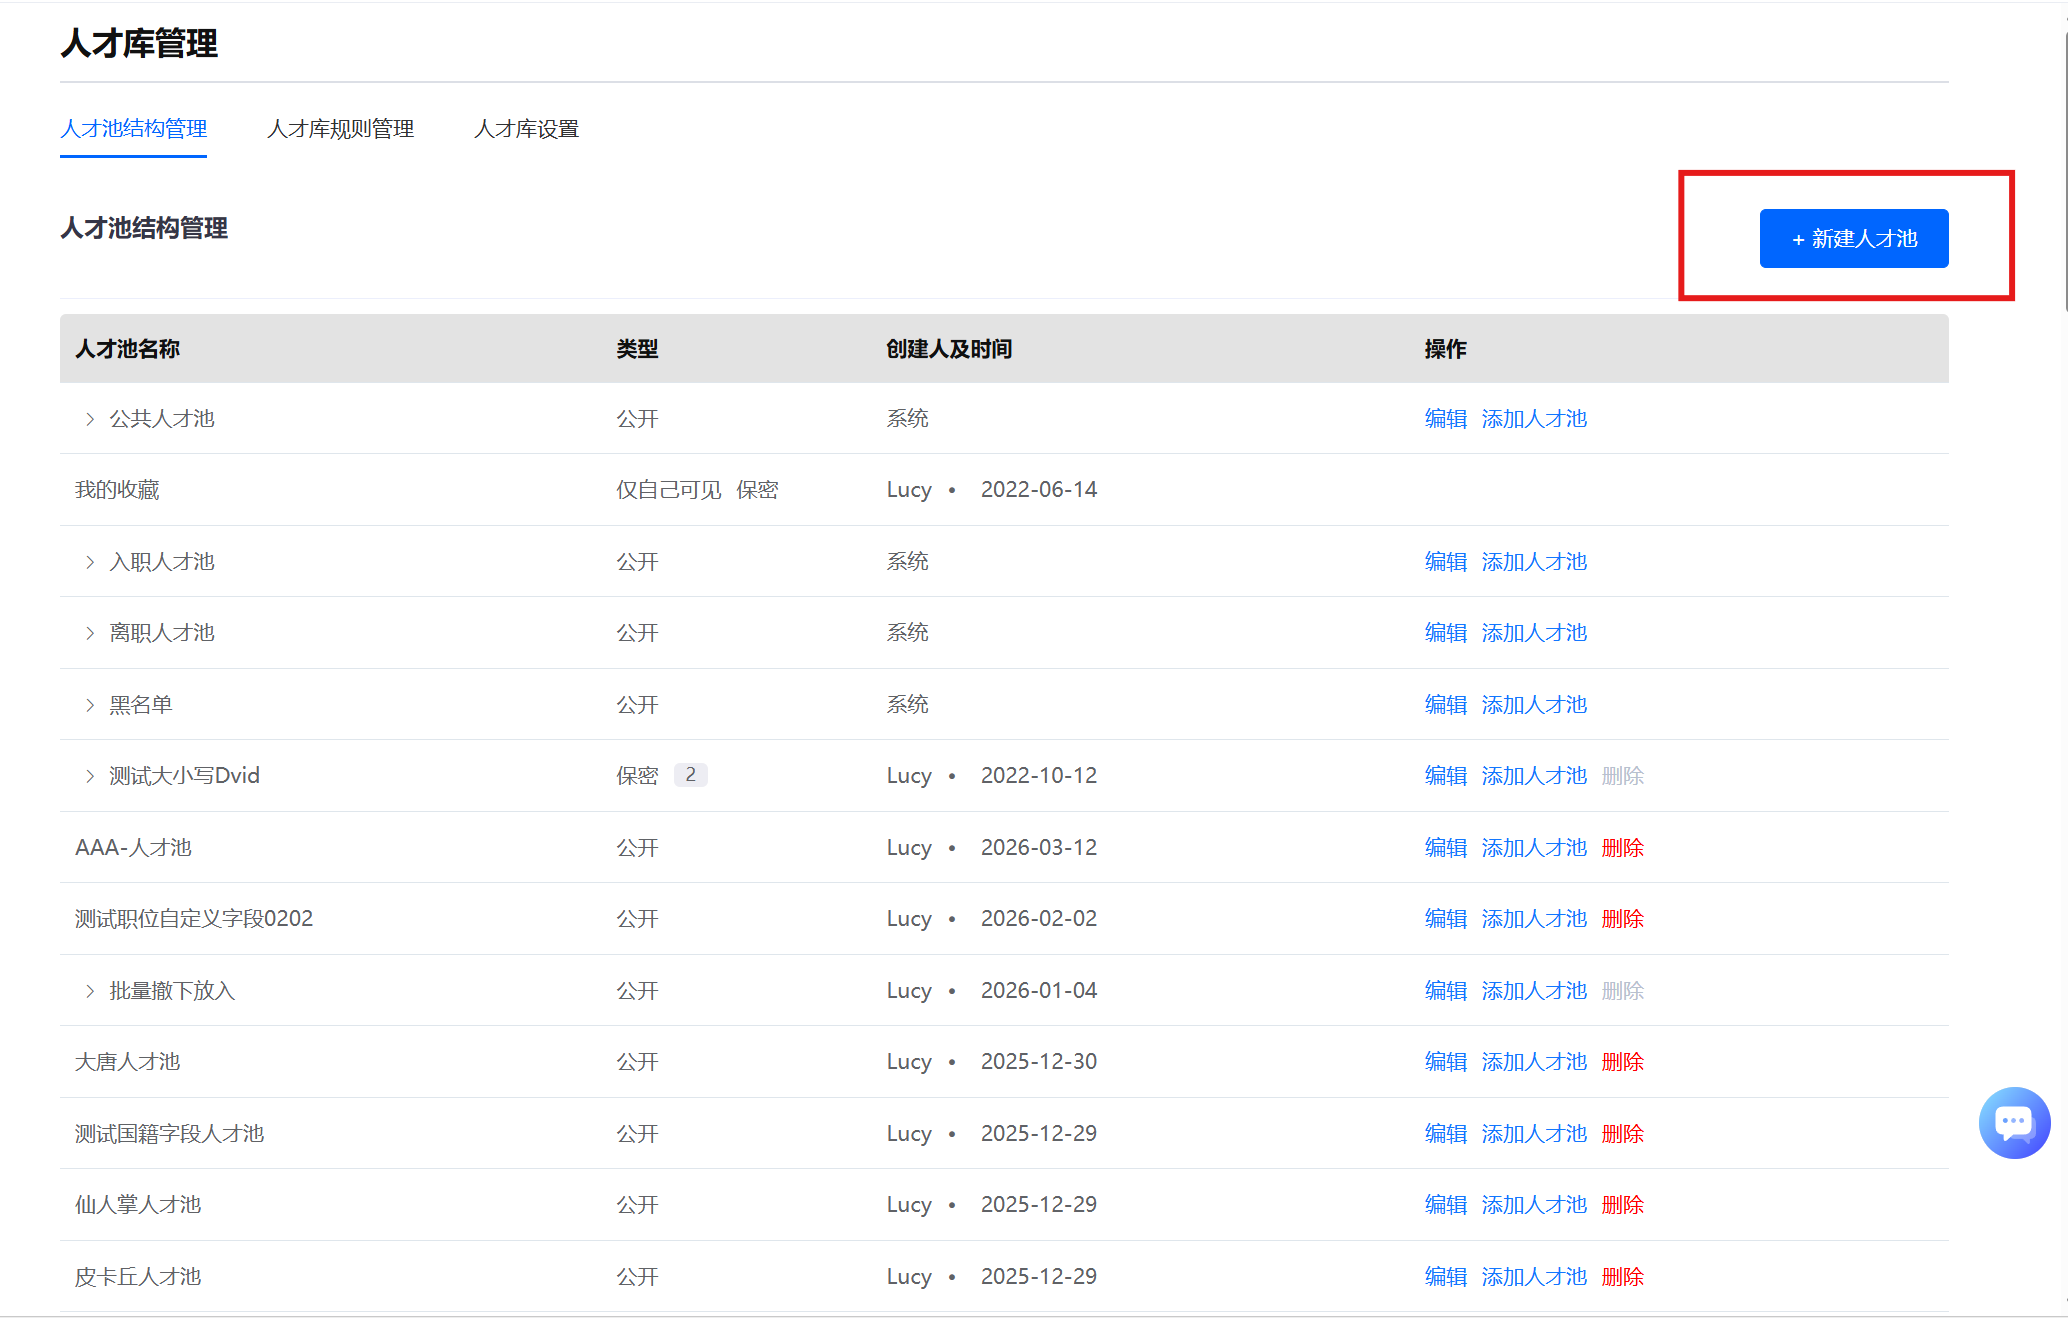Click the 操作 column header
Viewport: 2068px width, 1318px height.
pyautogui.click(x=1446, y=349)
